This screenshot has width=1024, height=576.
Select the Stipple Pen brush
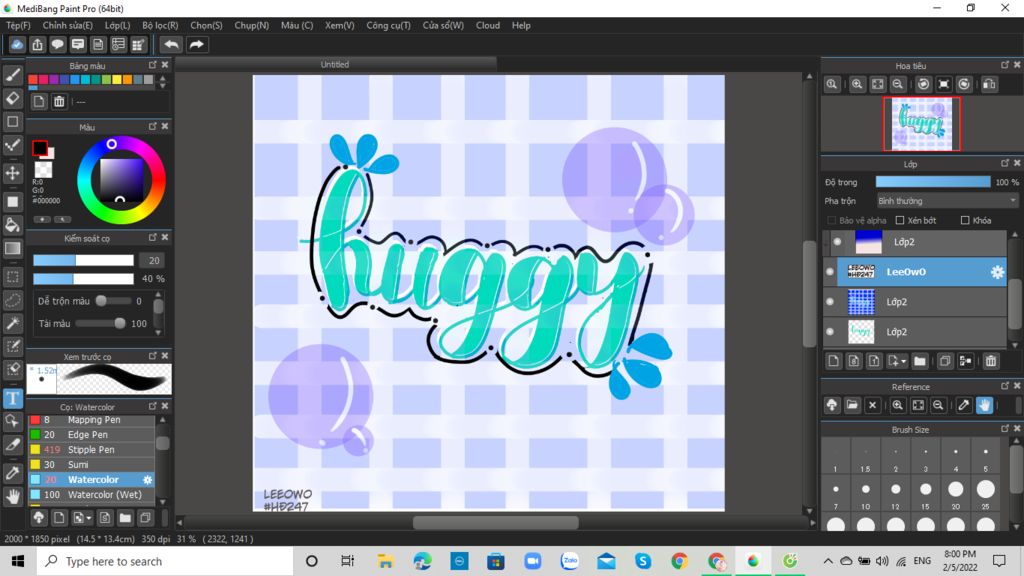91,449
